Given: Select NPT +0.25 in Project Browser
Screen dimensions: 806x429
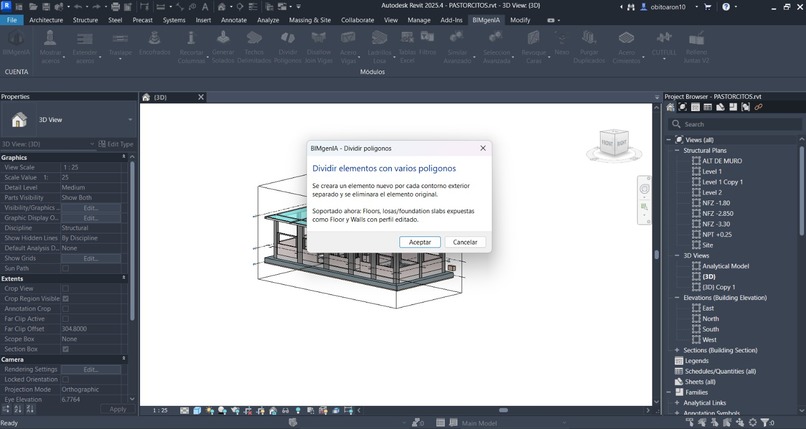Looking at the screenshot, I should [717, 234].
